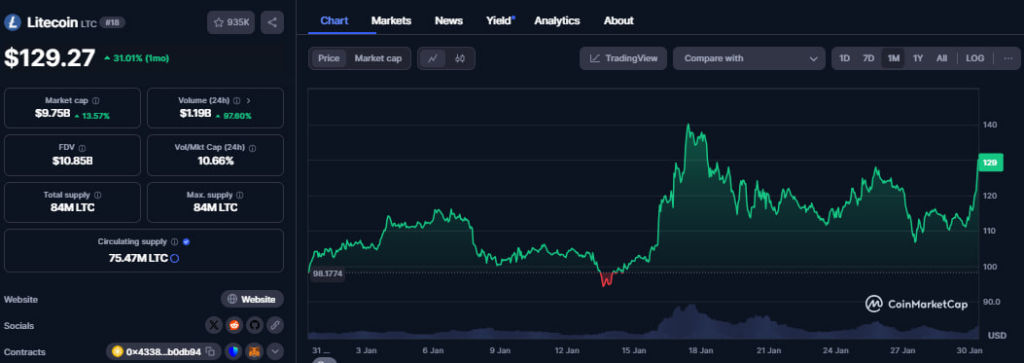Click the share icon next to the watchlist star
This screenshot has width=1024, height=363.
click(x=272, y=22)
